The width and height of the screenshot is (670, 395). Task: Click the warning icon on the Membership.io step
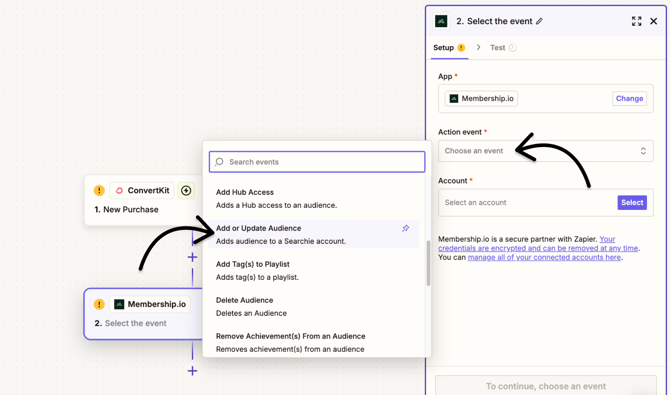(99, 304)
